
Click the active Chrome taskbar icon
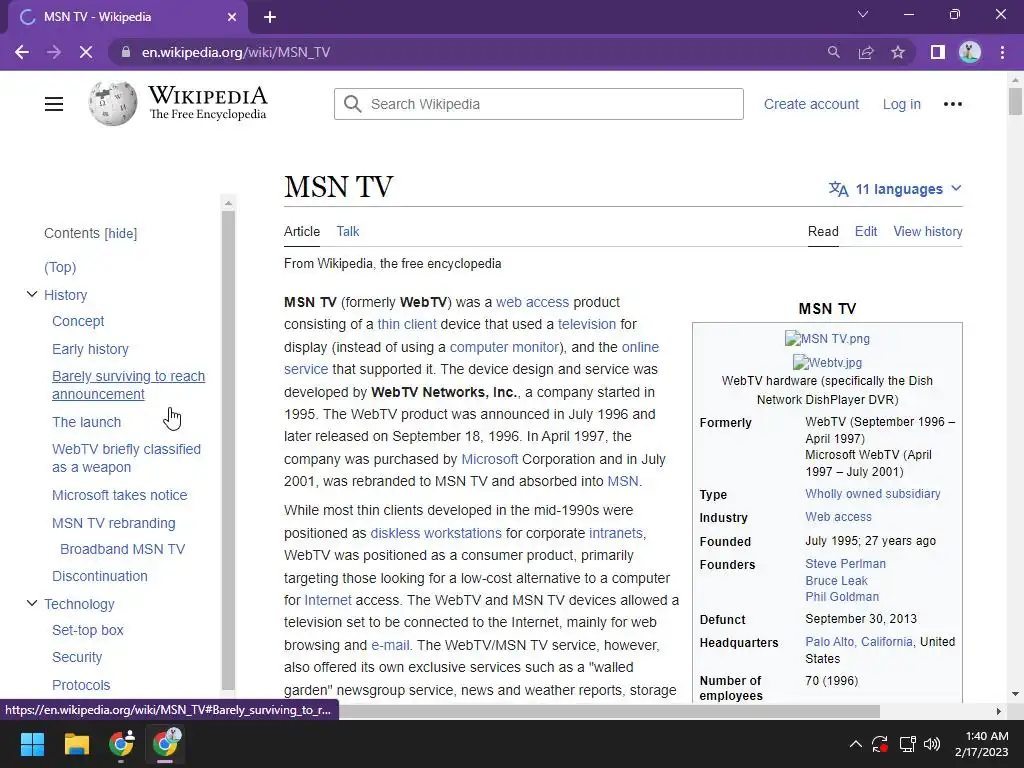[x=165, y=744]
